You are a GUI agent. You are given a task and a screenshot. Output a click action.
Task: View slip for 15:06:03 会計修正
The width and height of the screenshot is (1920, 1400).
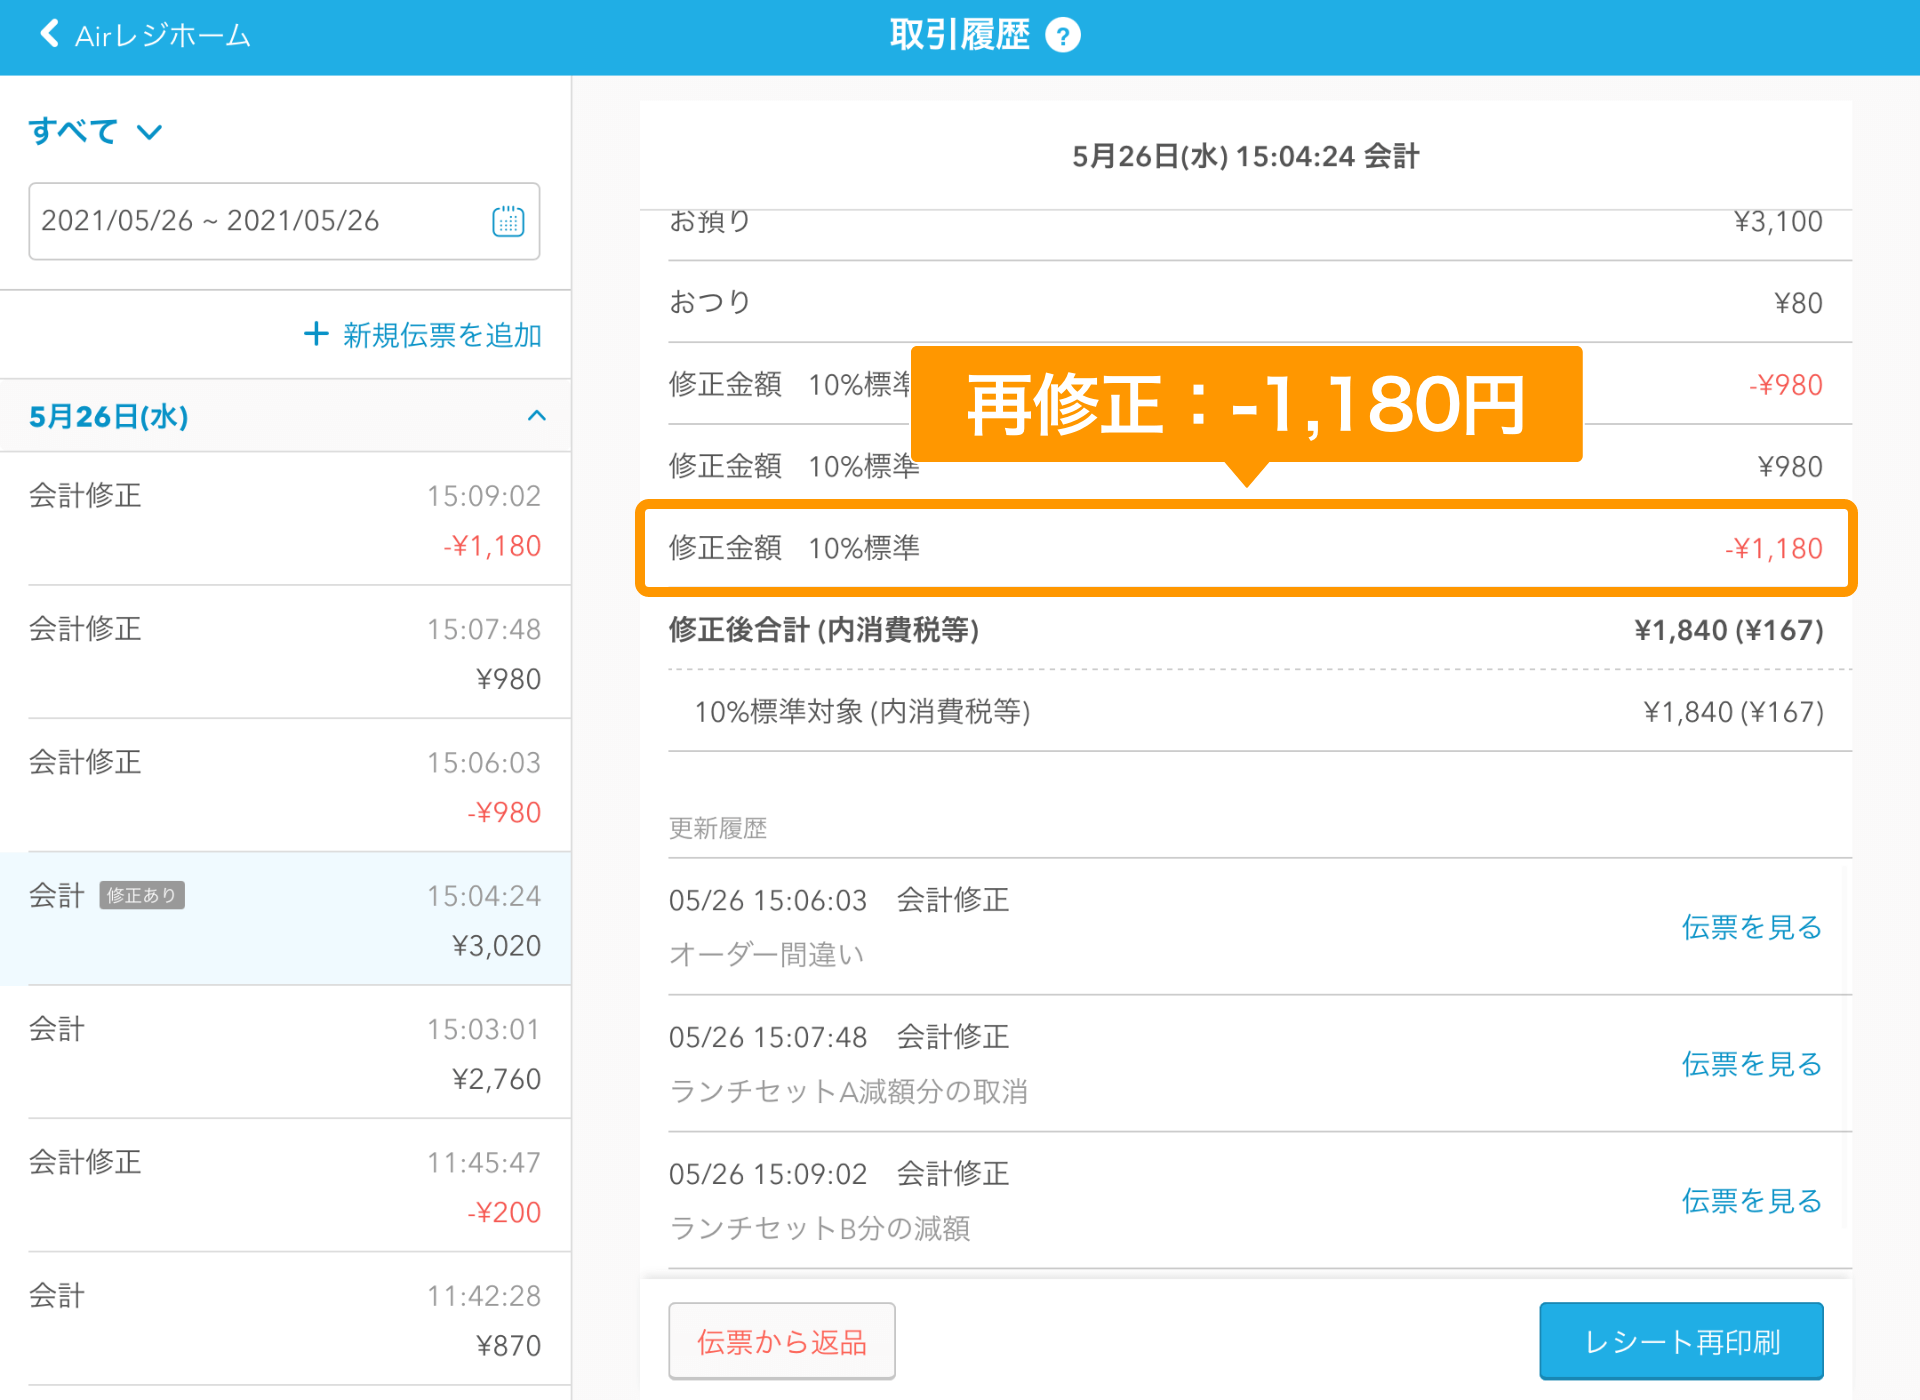pos(1751,927)
